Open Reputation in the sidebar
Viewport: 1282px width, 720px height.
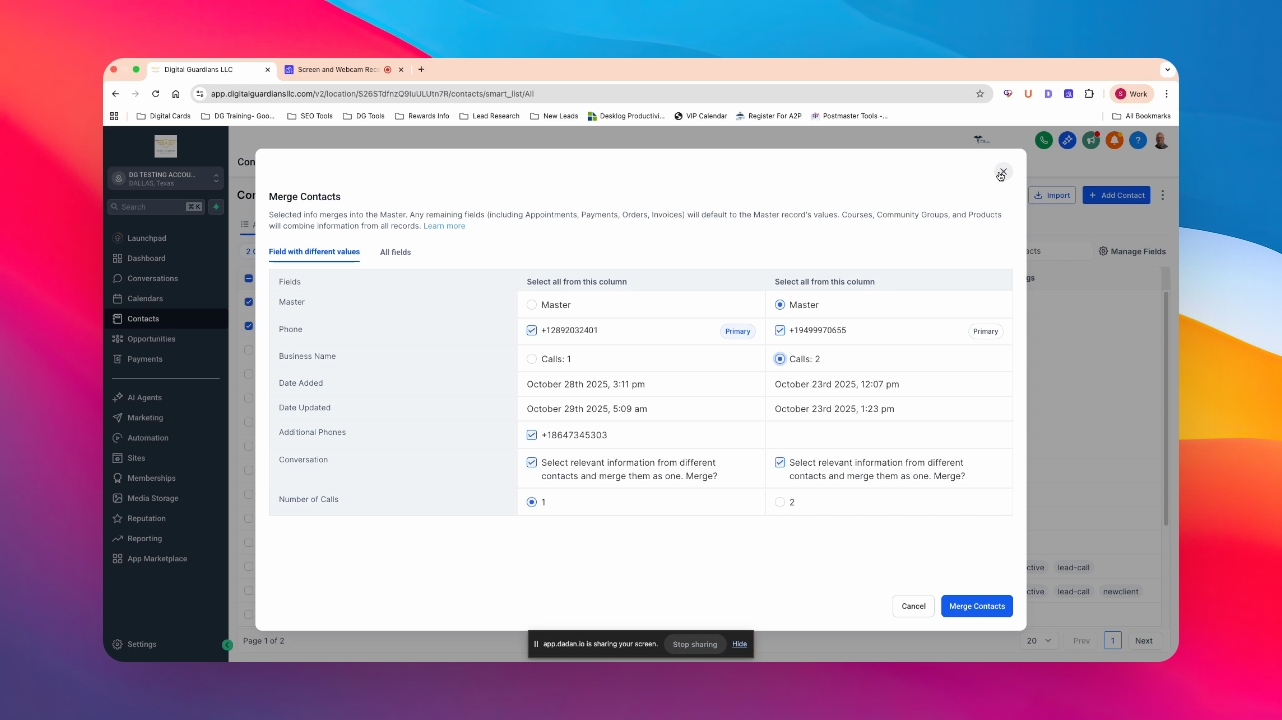146,518
